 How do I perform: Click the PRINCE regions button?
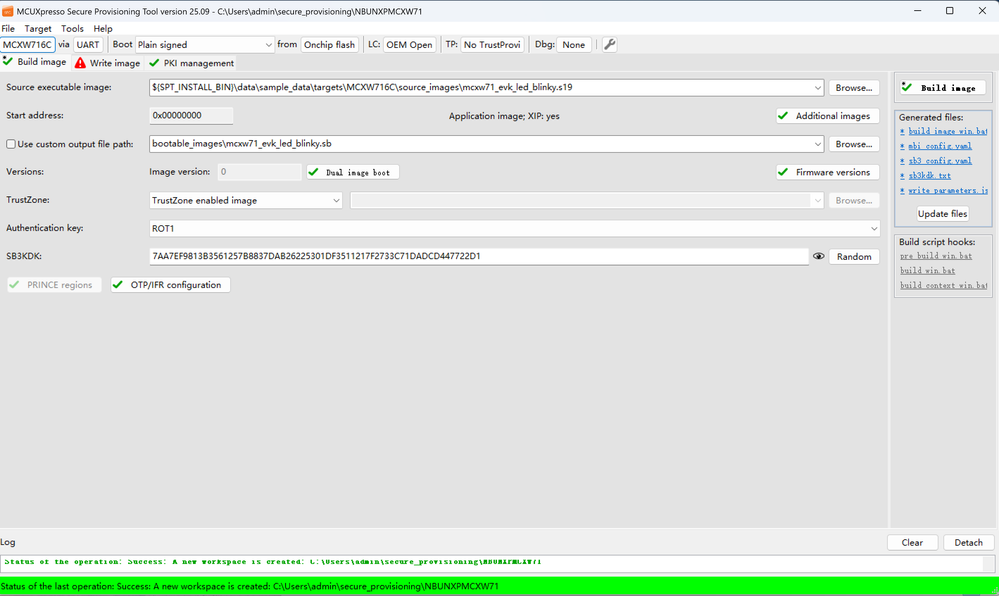click(x=54, y=285)
